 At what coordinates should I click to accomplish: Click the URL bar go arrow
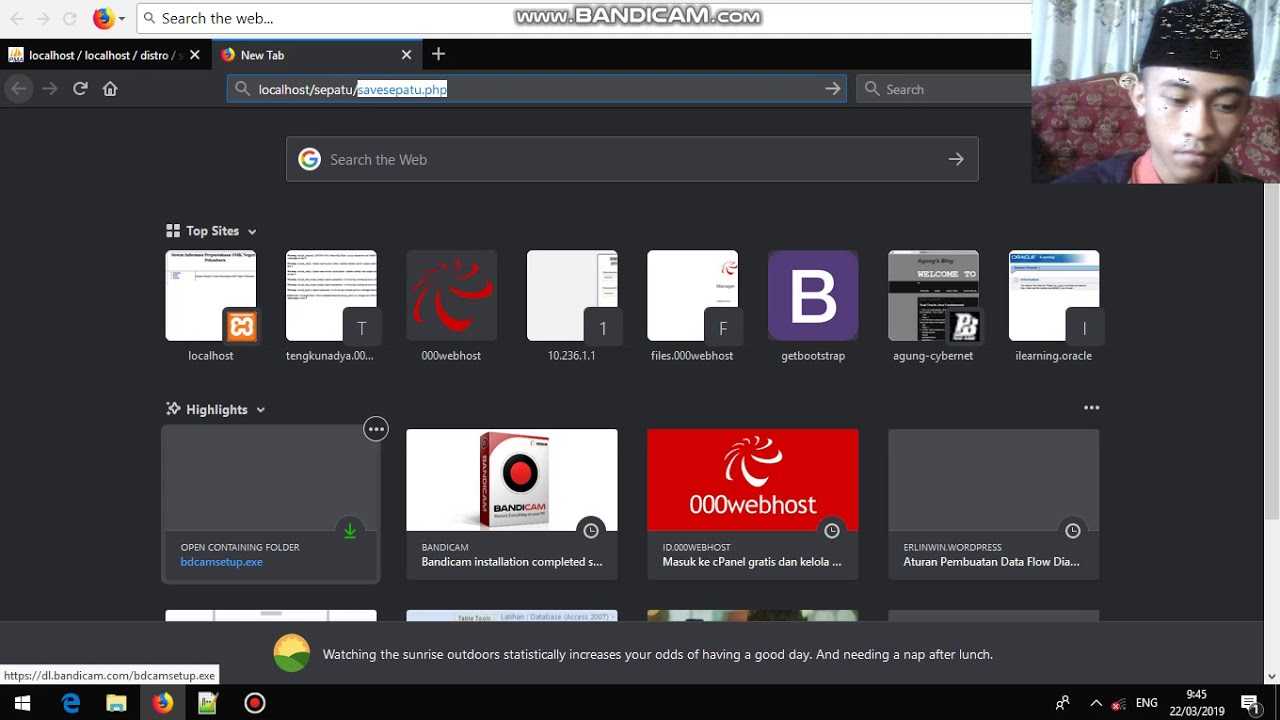click(x=832, y=89)
